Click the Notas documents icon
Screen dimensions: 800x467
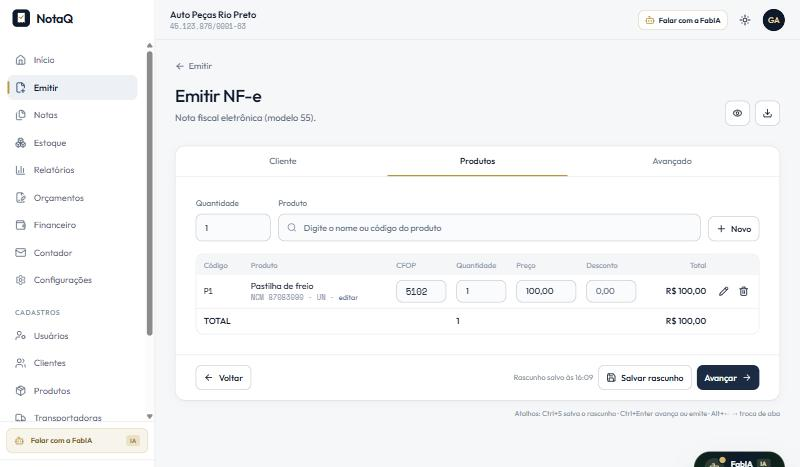(20, 115)
